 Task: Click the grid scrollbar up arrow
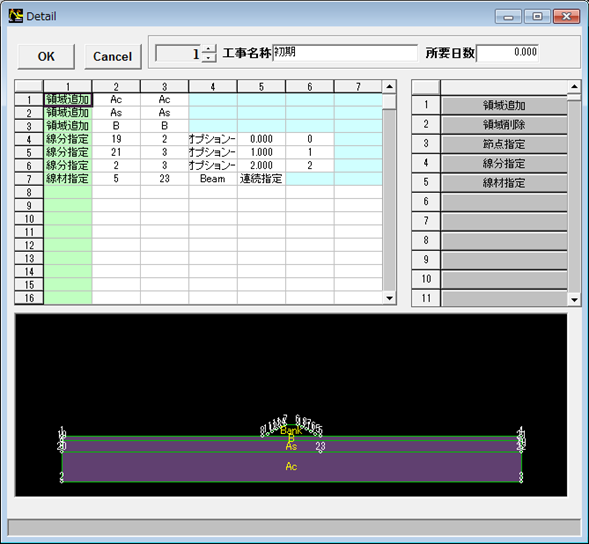(x=389, y=86)
